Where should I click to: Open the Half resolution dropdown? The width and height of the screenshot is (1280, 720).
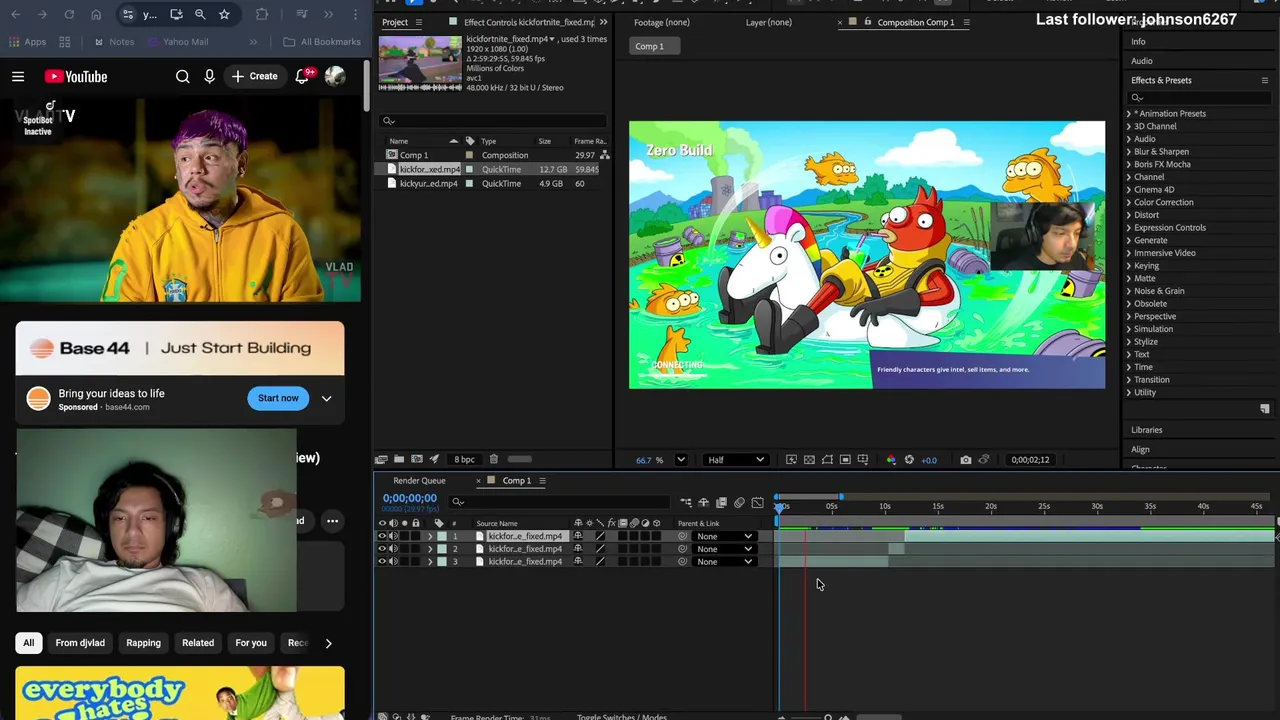coord(736,460)
